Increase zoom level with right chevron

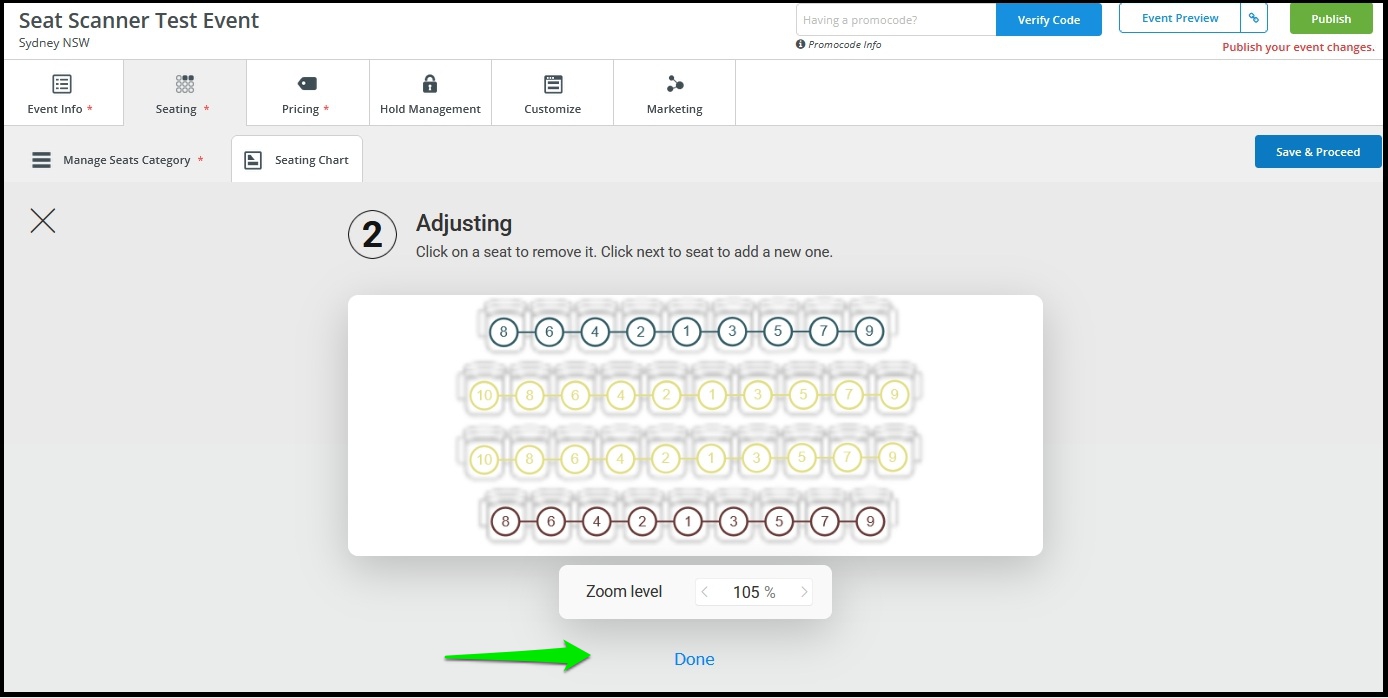coord(803,592)
